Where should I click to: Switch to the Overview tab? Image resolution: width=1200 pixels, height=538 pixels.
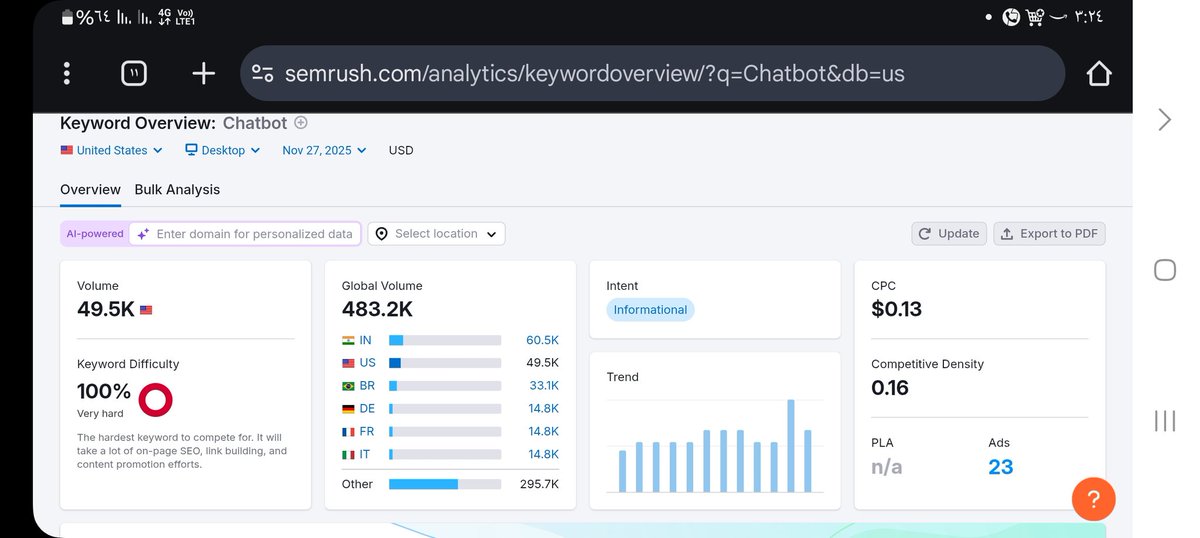tap(90, 189)
